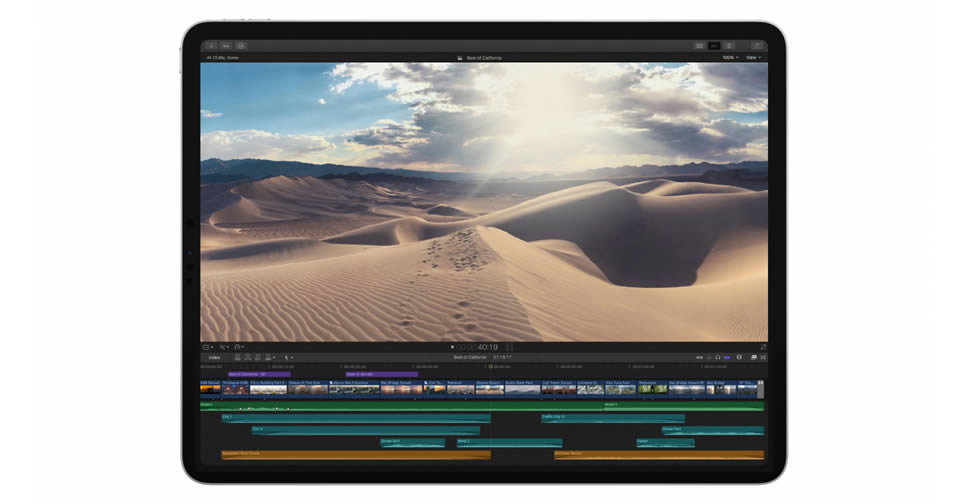Click the import media icon in top toolbar
The width and height of the screenshot is (968, 504).
(x=210, y=45)
